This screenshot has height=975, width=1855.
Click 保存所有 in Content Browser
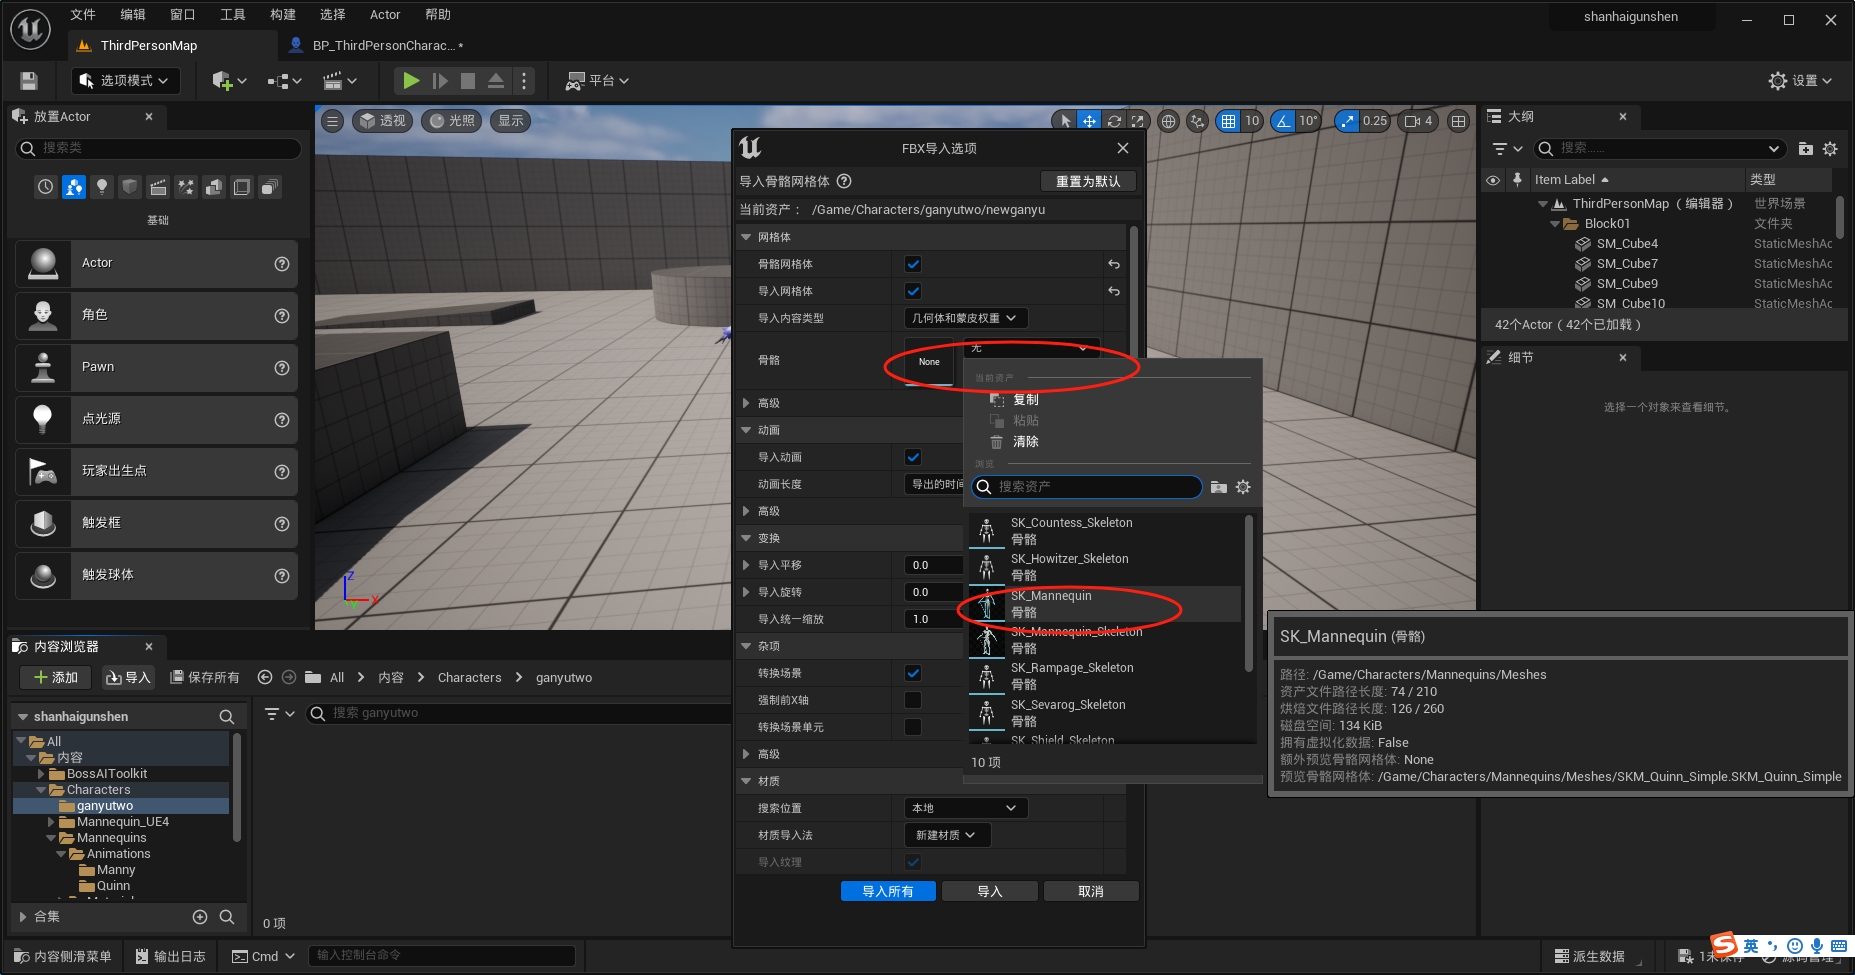pyautogui.click(x=205, y=677)
